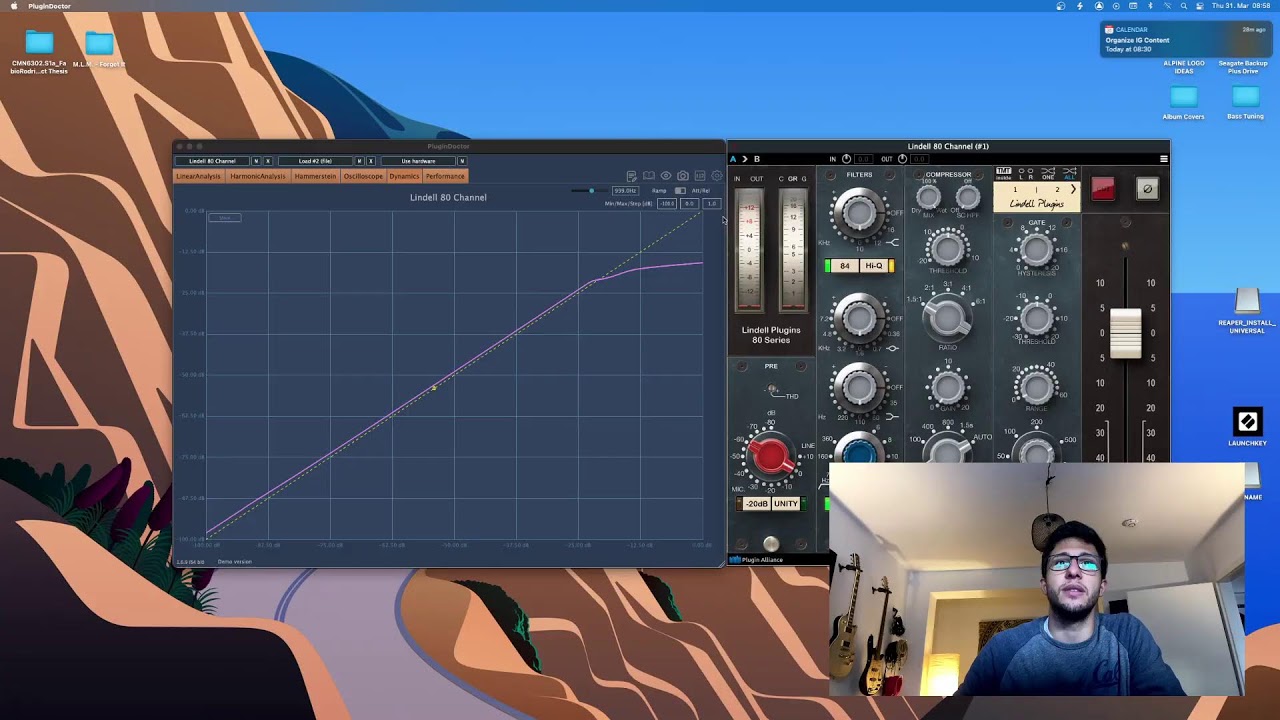
Task: Click the OUT power icon in Lindell header
Action: [x=902, y=159]
